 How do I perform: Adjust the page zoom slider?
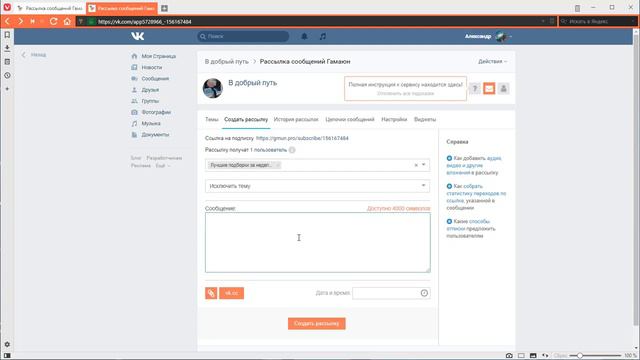pos(580,356)
